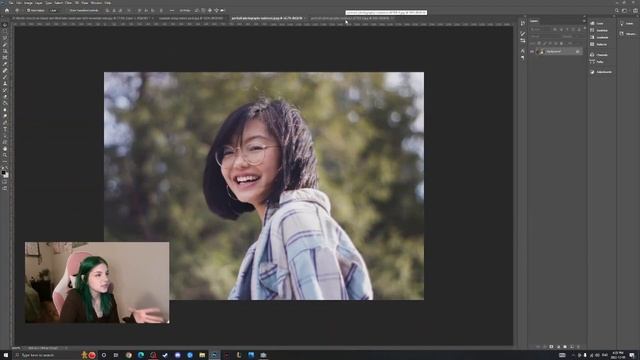
Task: Select the Brush tool
Action: click(5, 77)
